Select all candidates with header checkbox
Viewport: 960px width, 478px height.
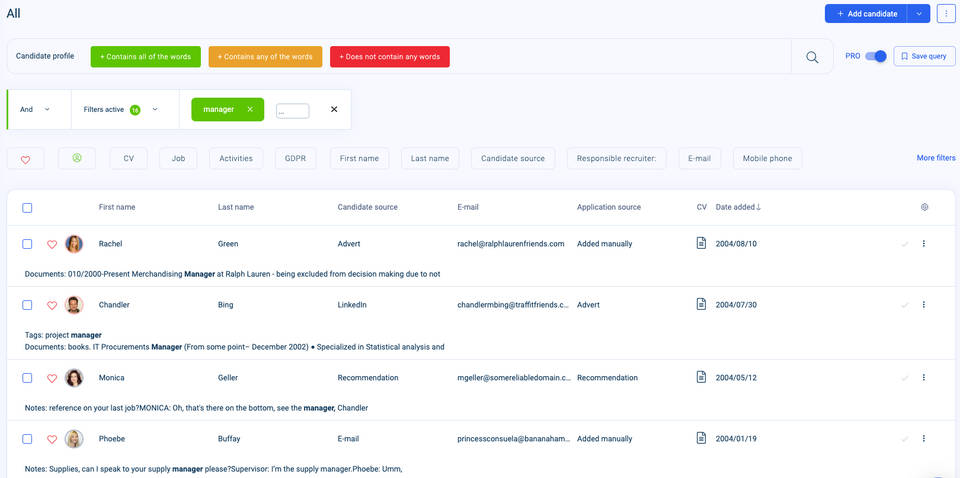tap(27, 208)
